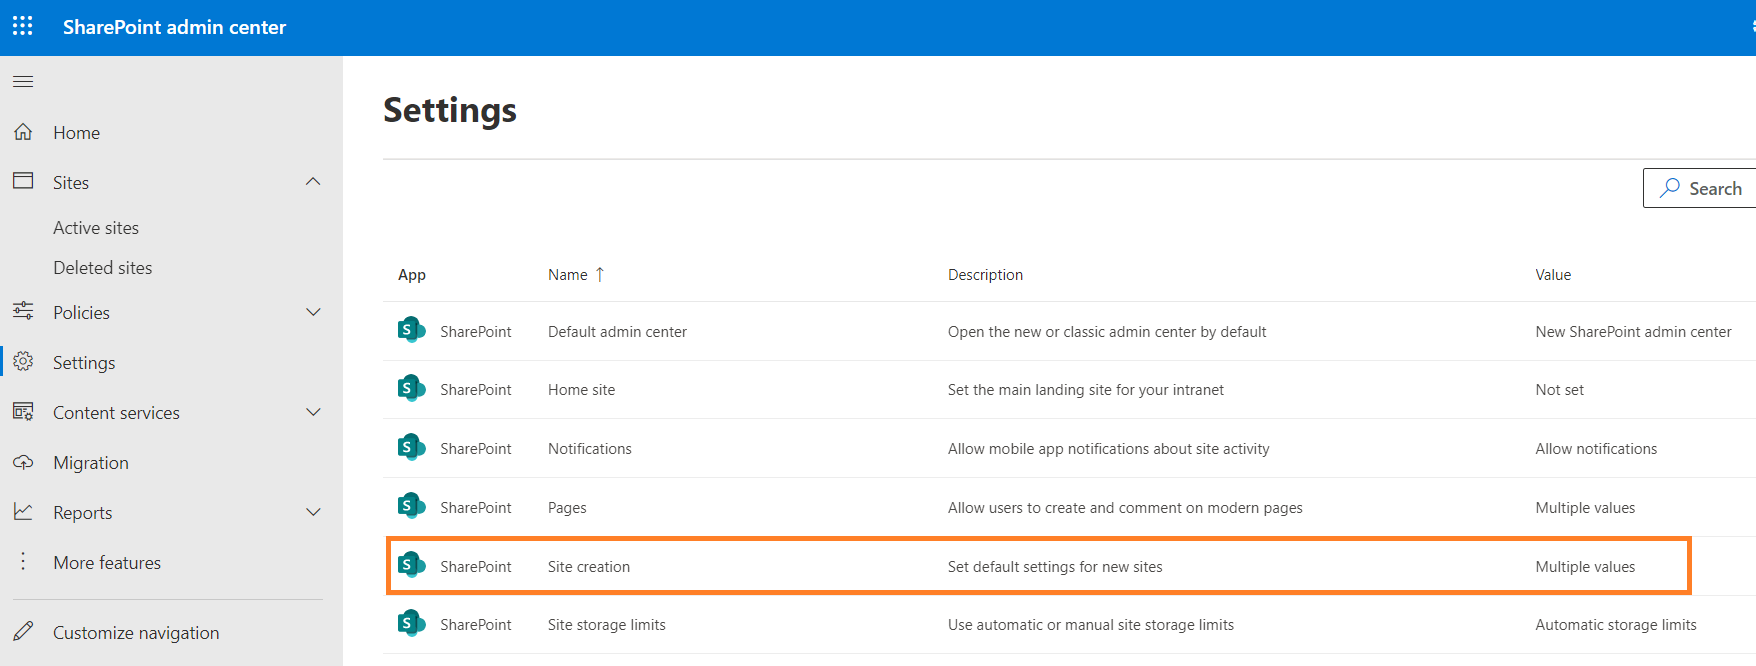Click the Reports chart icon
This screenshot has width=1756, height=666.
23,511
